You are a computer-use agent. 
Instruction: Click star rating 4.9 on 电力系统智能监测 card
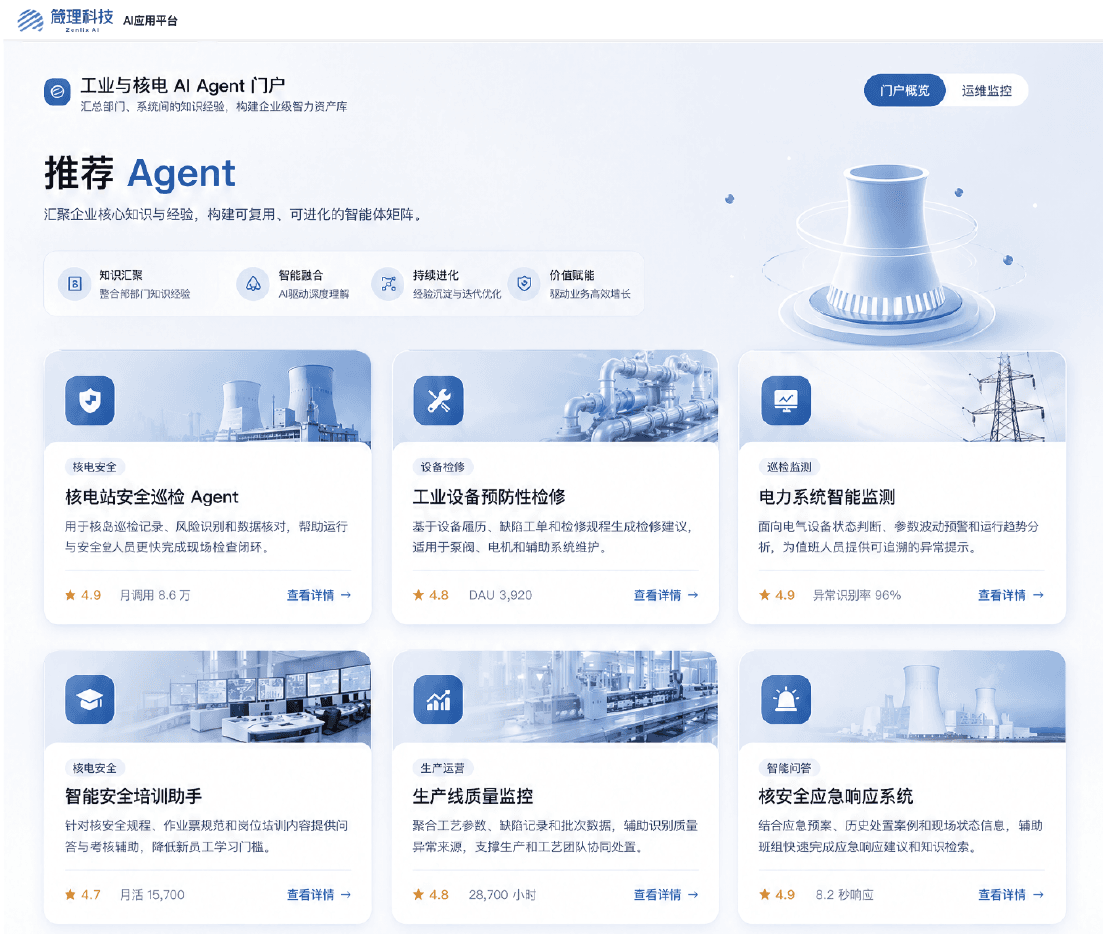point(777,596)
